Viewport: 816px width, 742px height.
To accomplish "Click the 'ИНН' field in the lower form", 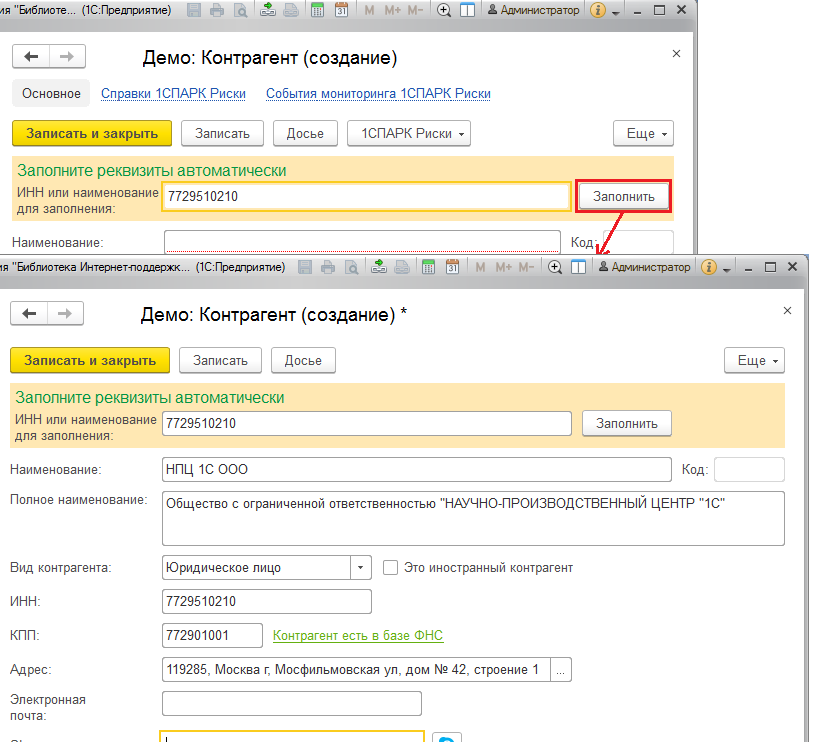I will tap(267, 601).
